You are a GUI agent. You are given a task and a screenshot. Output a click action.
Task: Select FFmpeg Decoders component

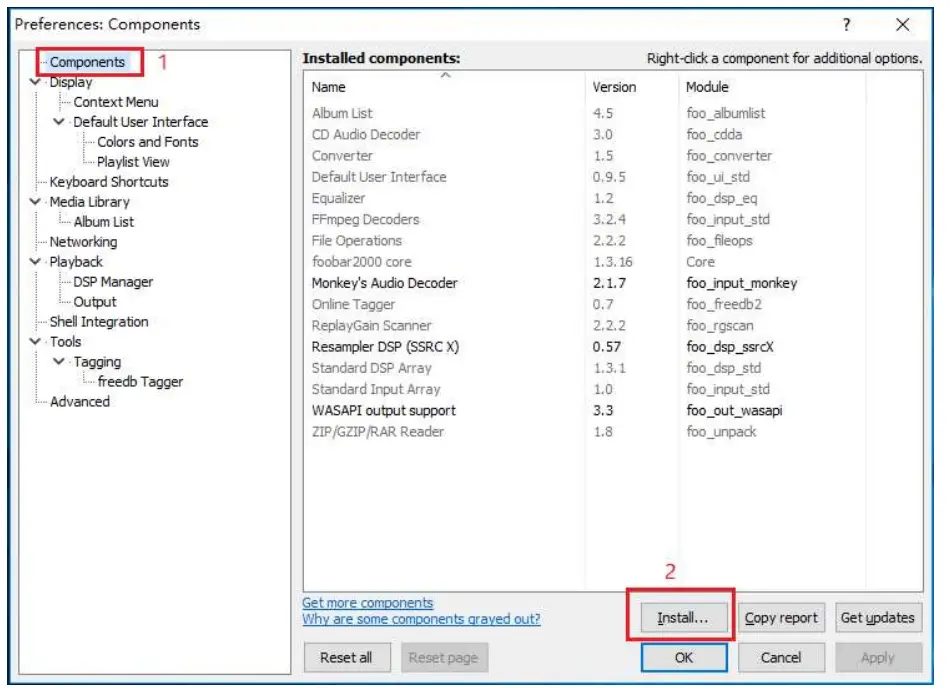tap(613, 219)
